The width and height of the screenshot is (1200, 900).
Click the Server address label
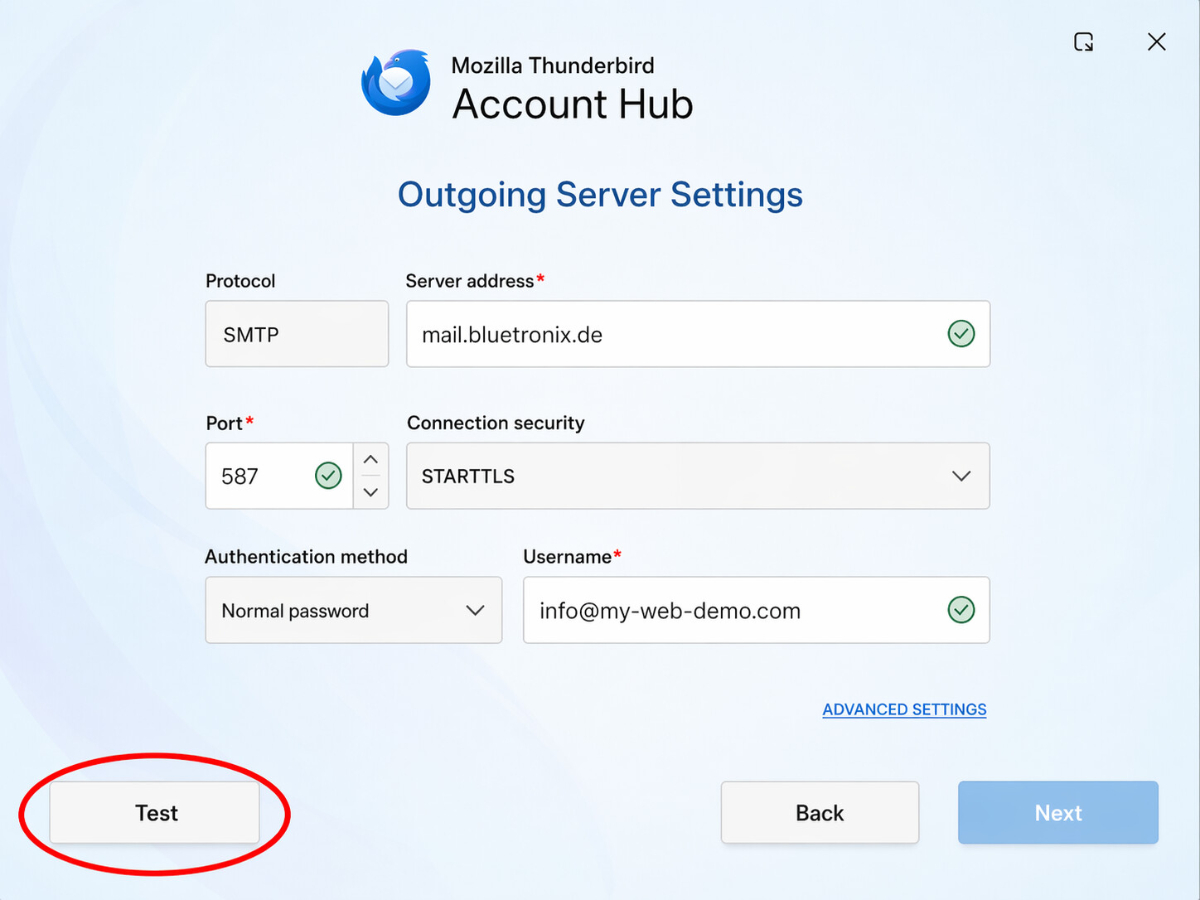pos(475,281)
